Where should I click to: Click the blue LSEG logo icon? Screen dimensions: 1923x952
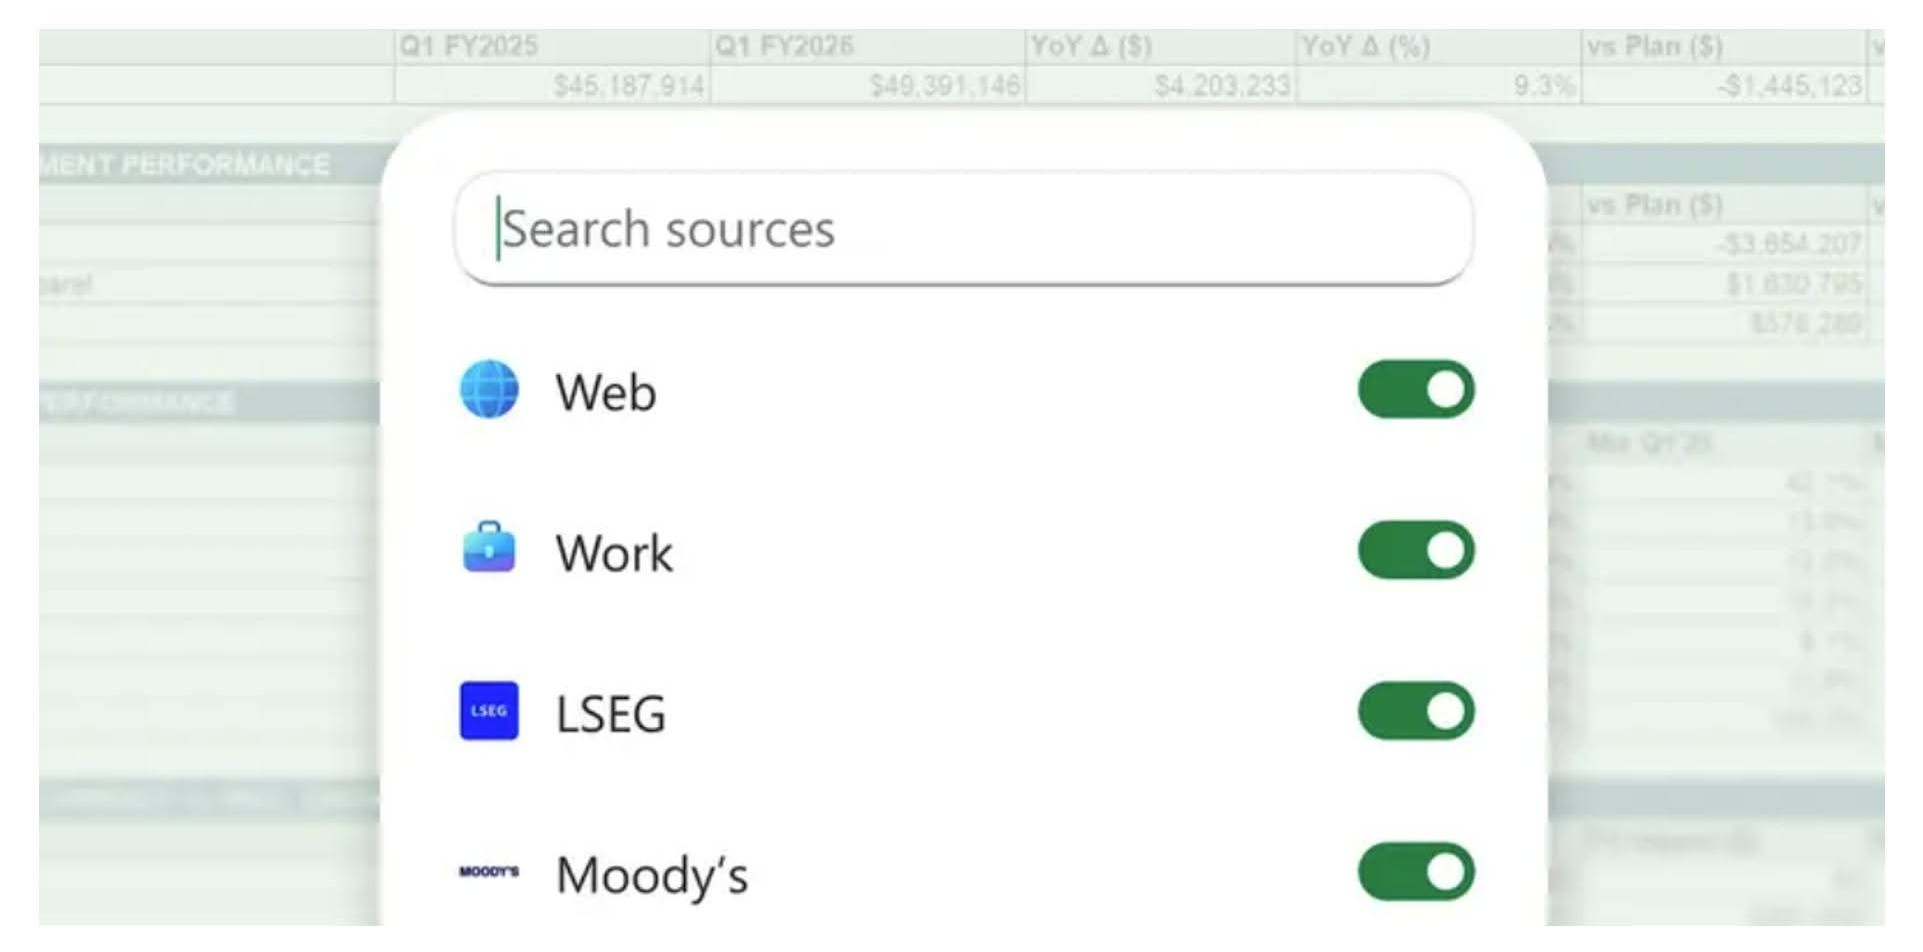pyautogui.click(x=489, y=711)
